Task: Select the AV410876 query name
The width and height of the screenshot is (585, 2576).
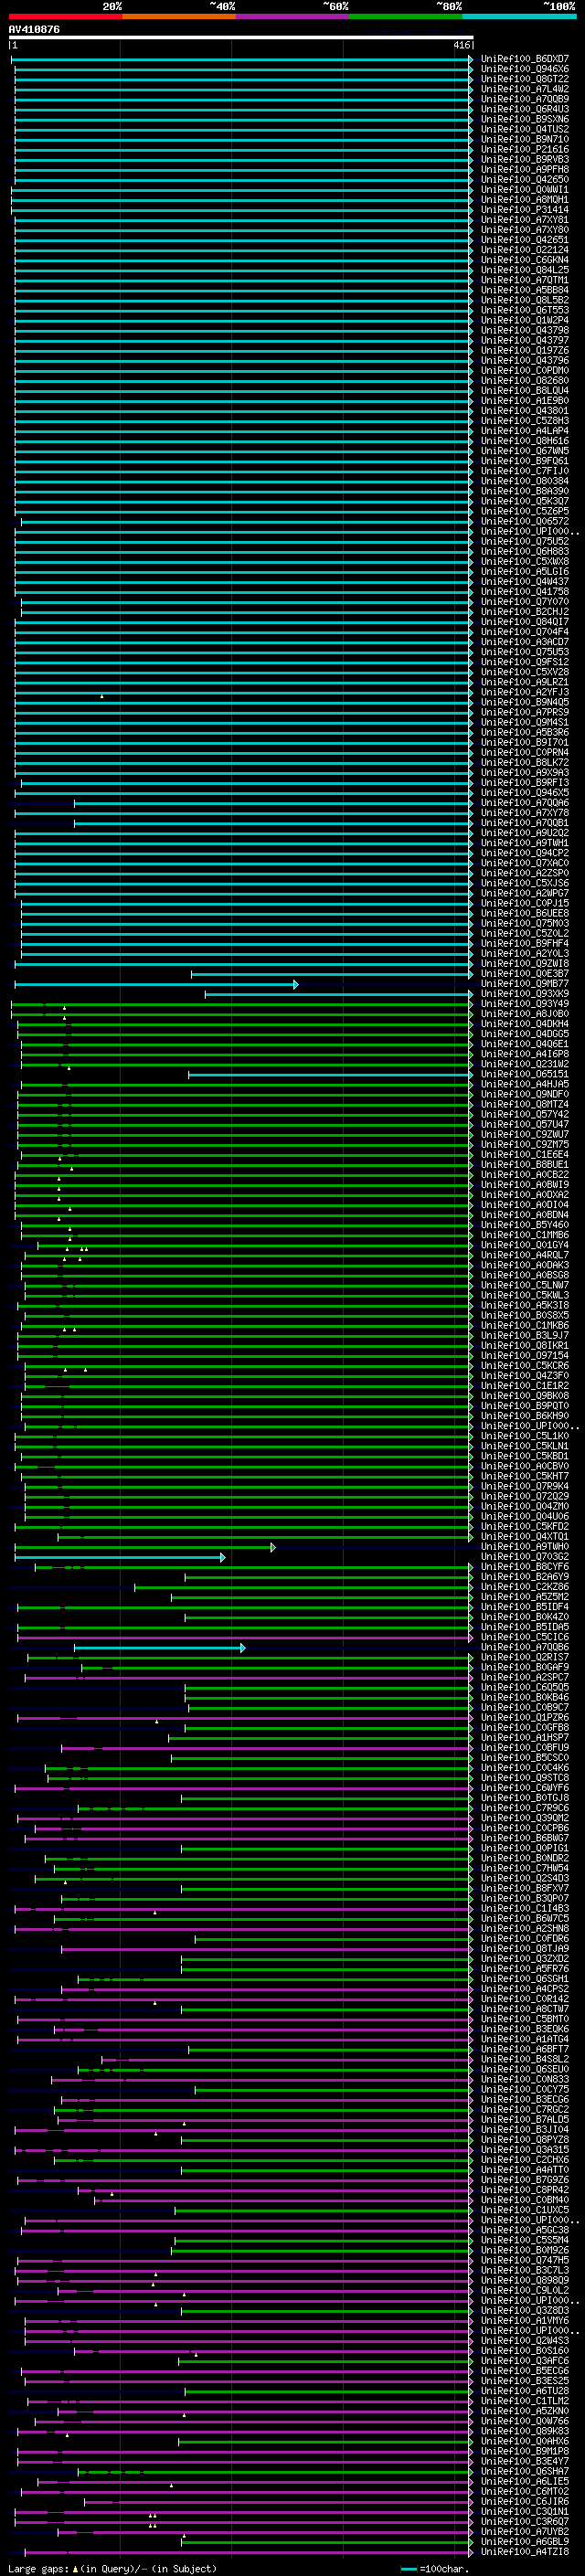Action: coord(34,29)
